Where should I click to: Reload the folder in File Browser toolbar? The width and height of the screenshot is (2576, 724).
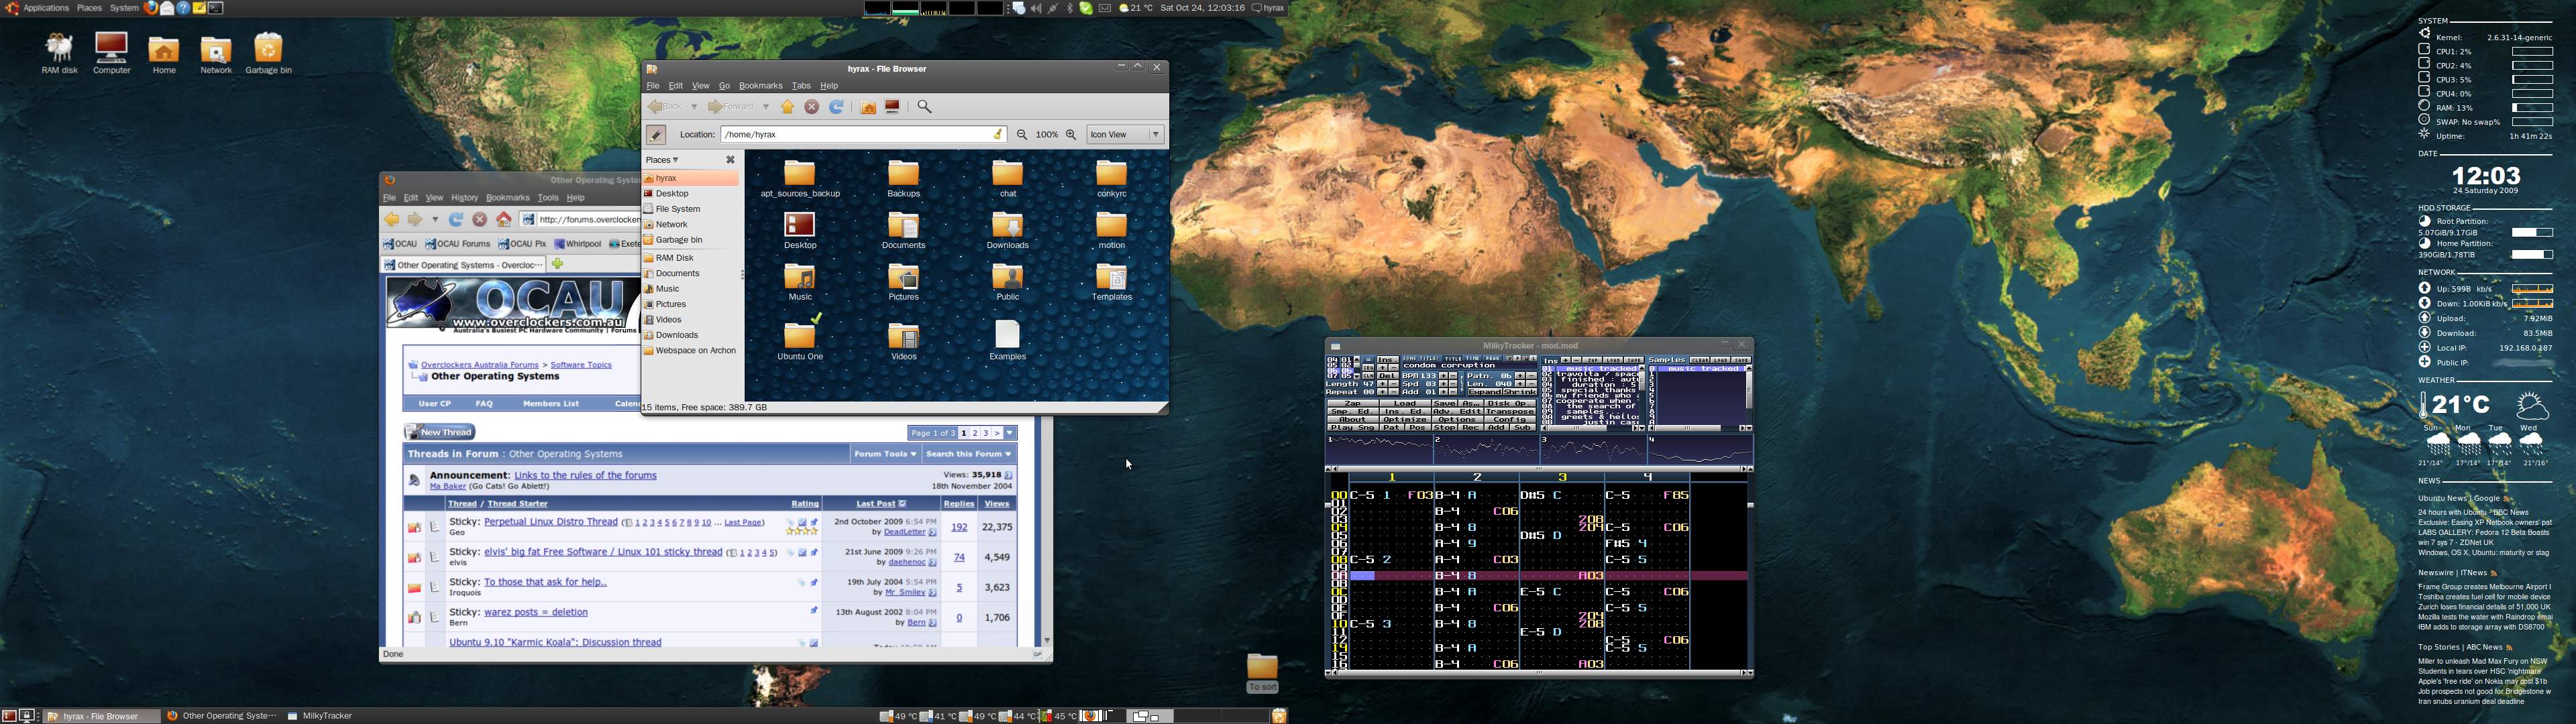click(837, 107)
